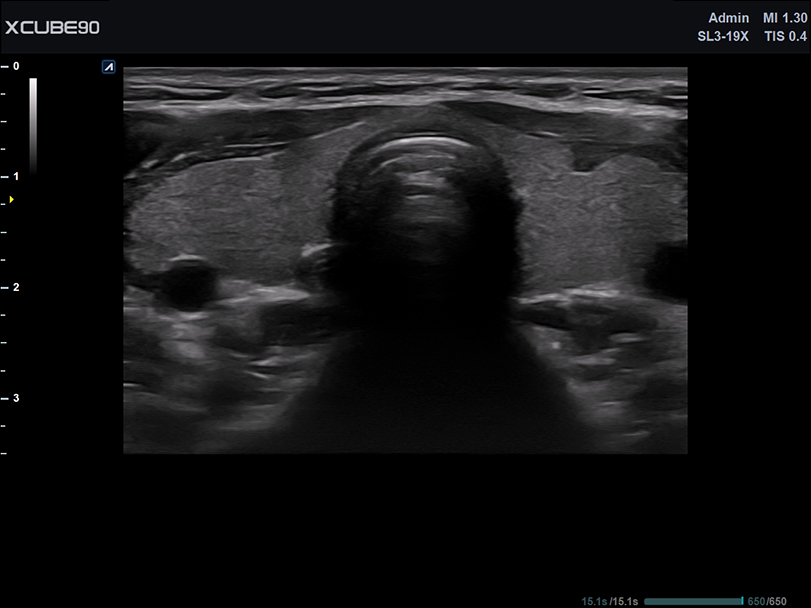Click the Admin label in the header
This screenshot has width=811, height=608.
pyautogui.click(x=728, y=18)
